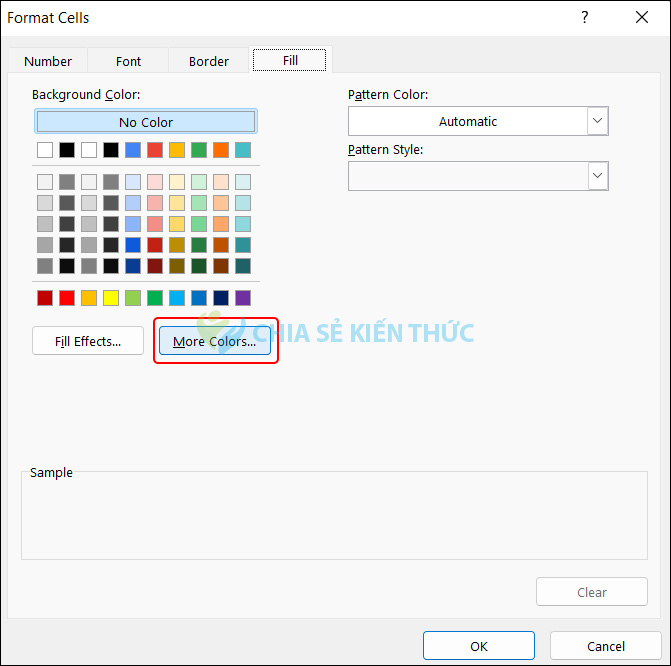Open the Font tab
This screenshot has height=666, width=671.
coord(128,61)
